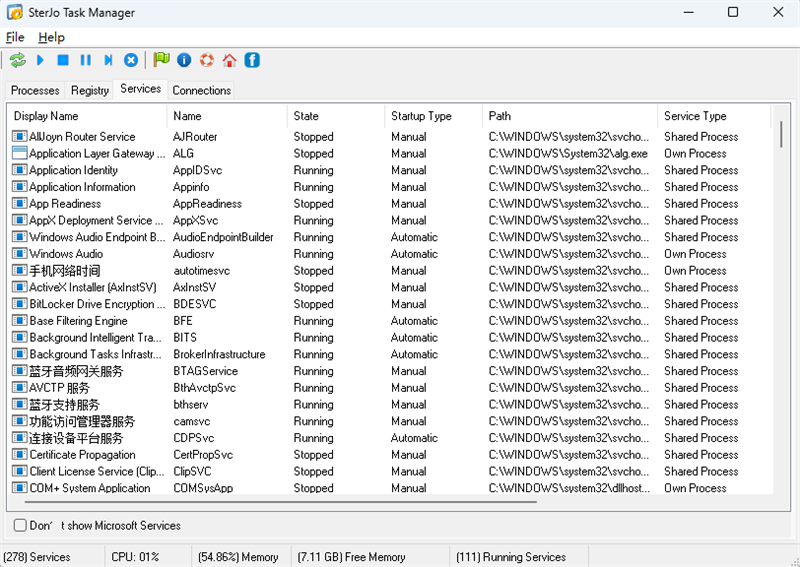Sort by Display Name column header

(x=87, y=116)
